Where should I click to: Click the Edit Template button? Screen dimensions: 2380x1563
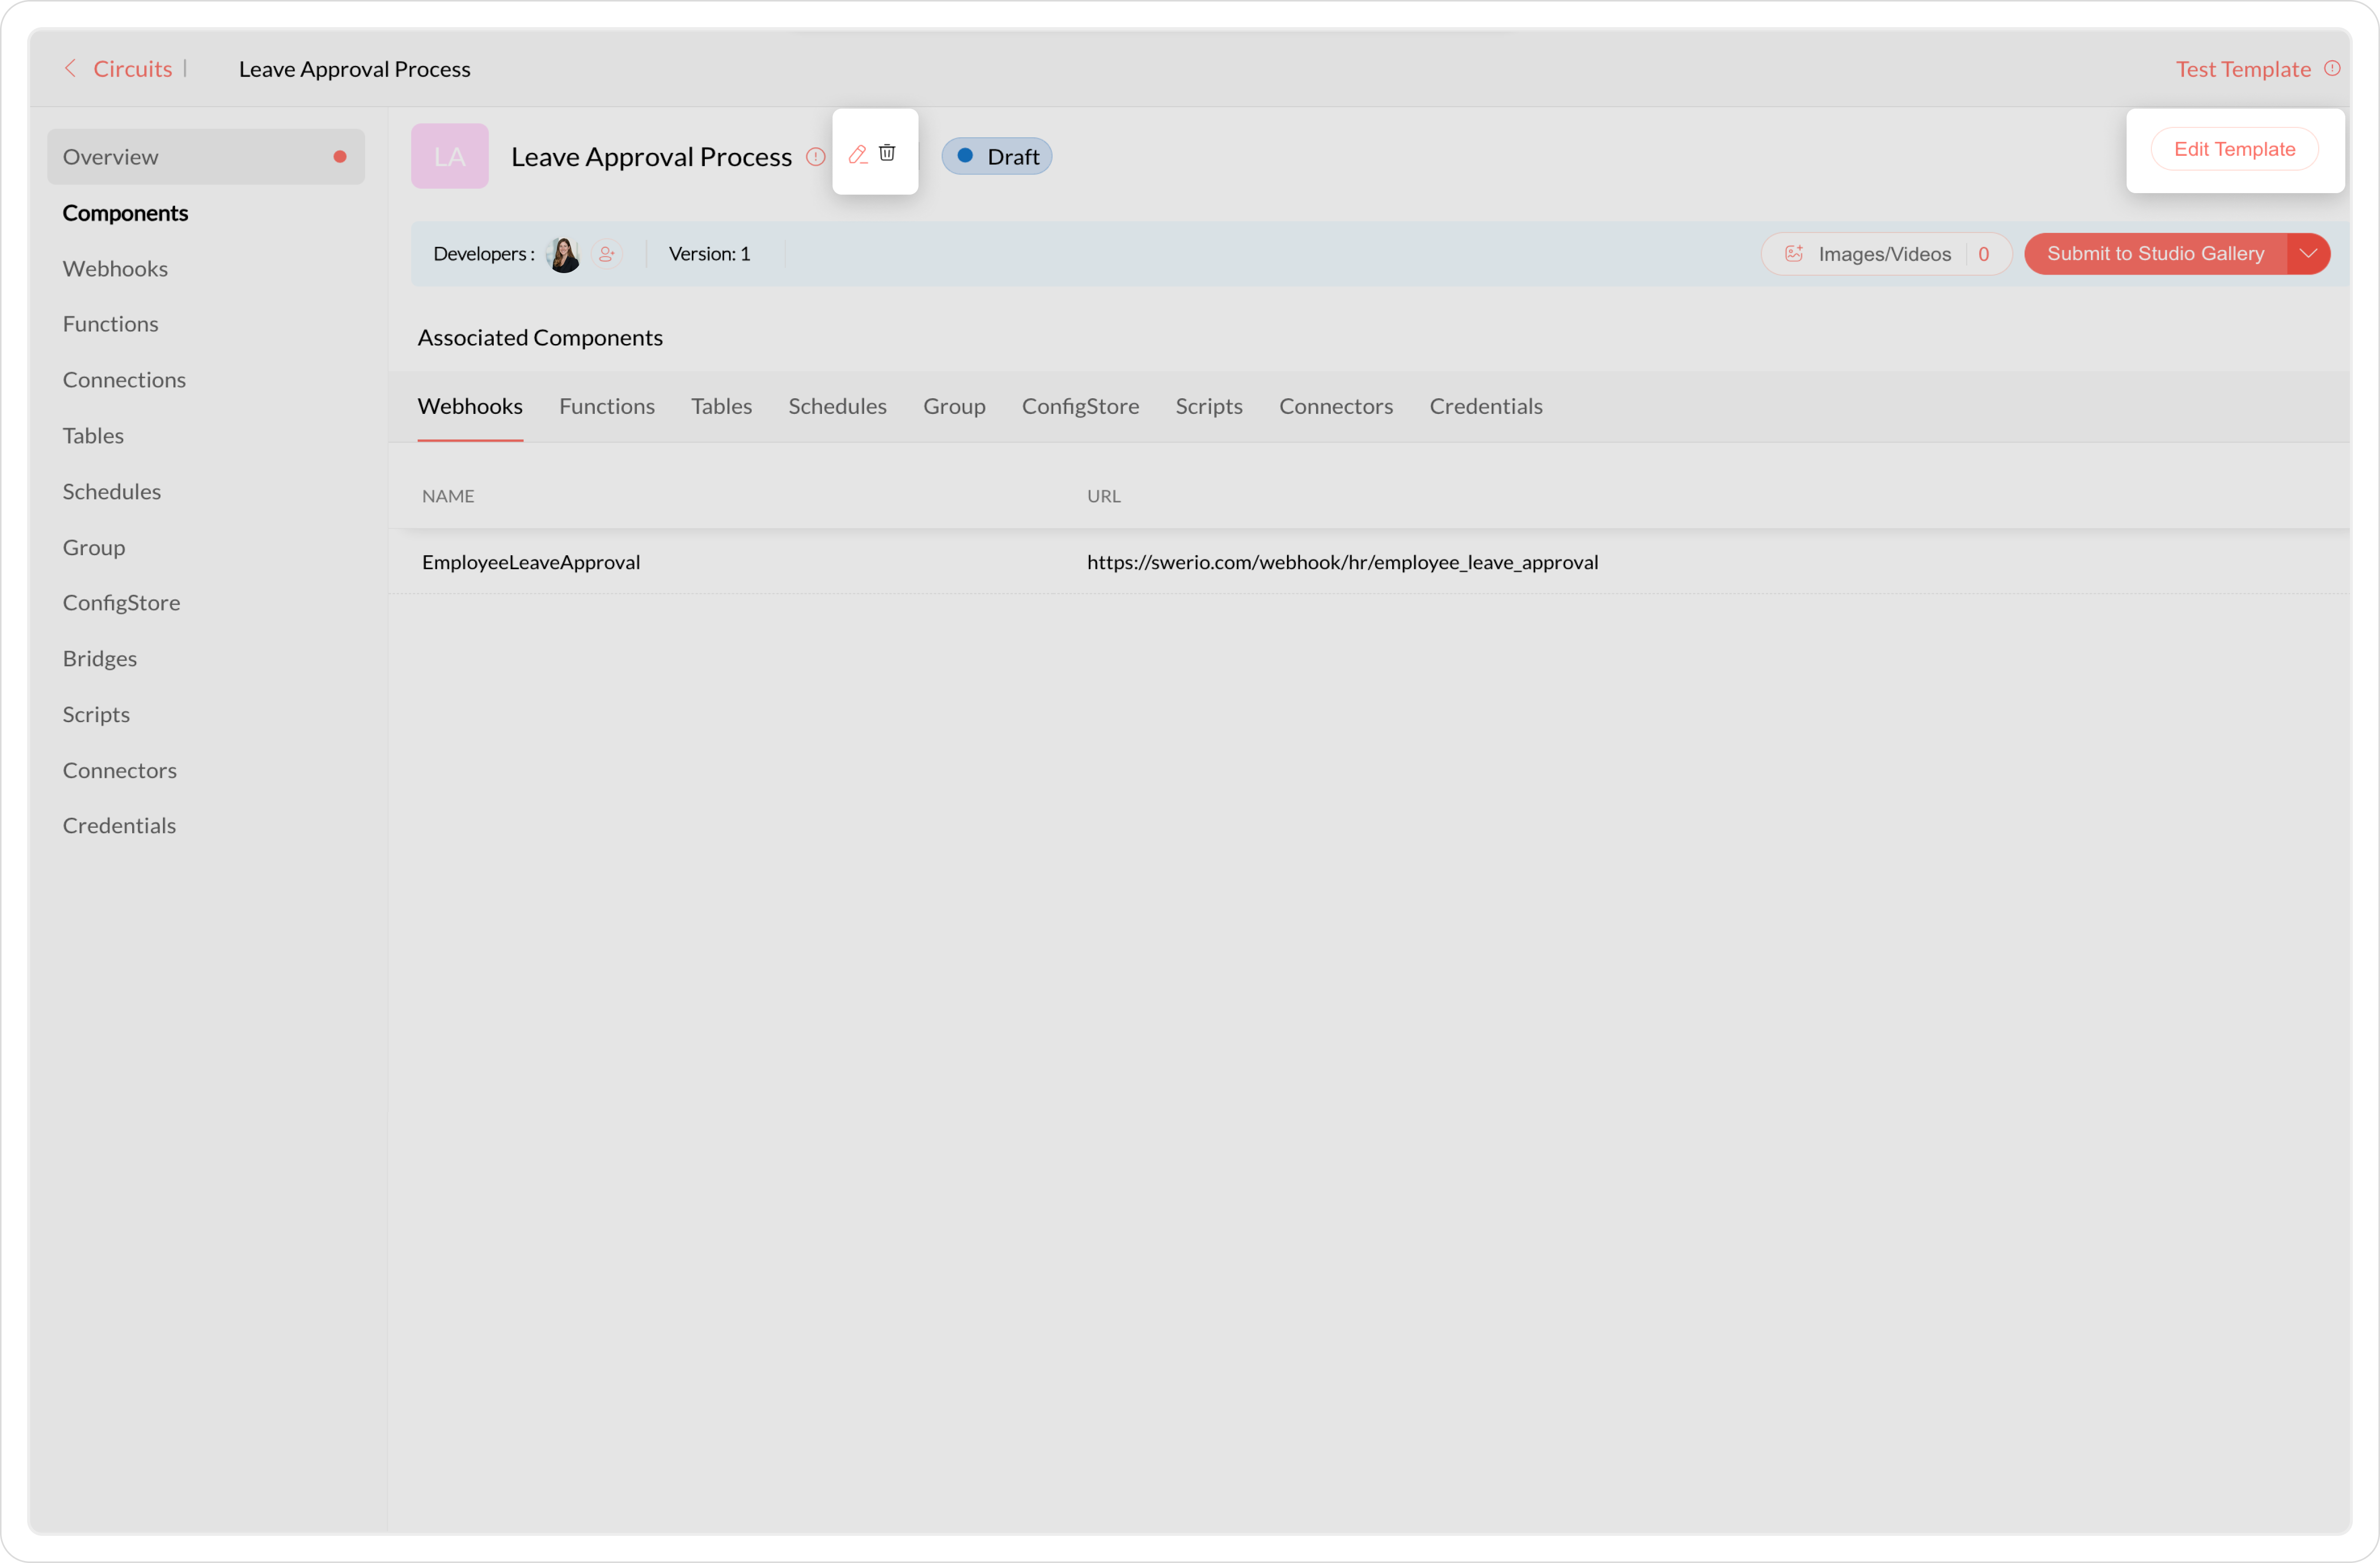[2234, 149]
